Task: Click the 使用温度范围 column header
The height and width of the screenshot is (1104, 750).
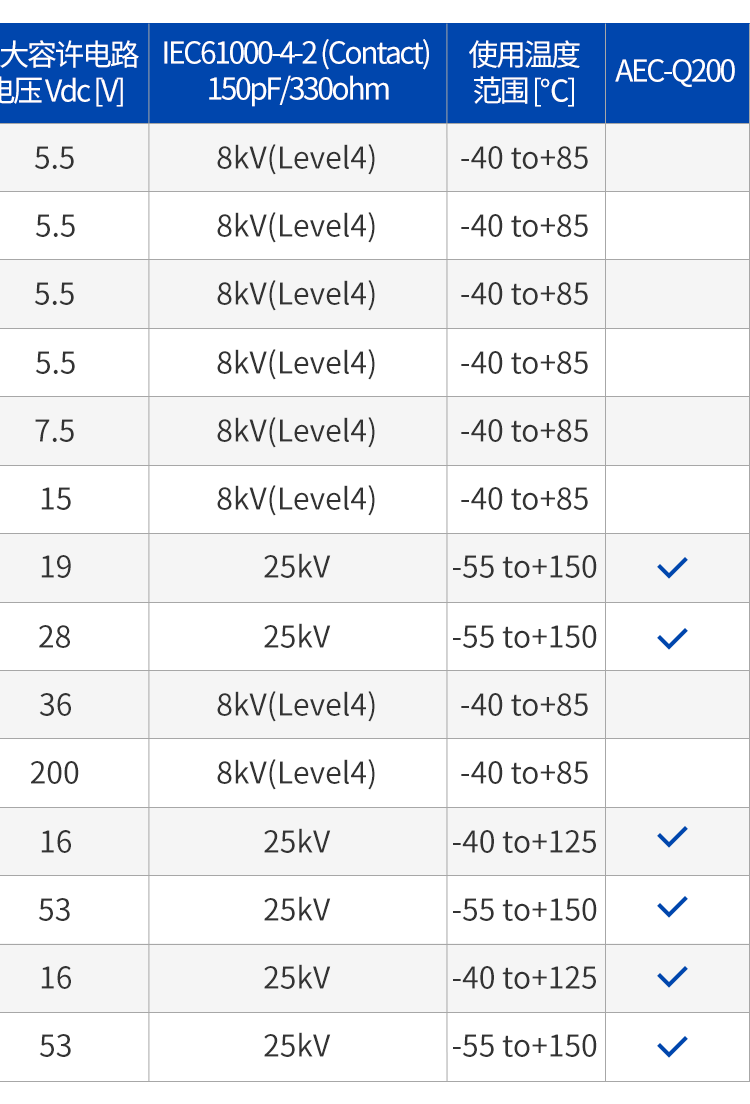Action: [525, 72]
